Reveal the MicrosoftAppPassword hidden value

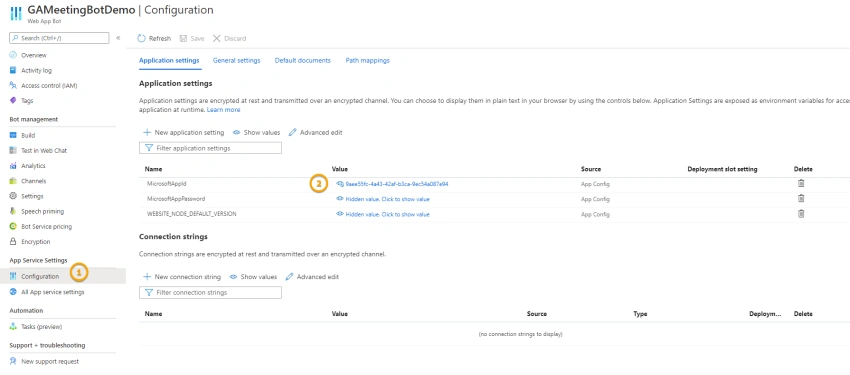coord(383,199)
